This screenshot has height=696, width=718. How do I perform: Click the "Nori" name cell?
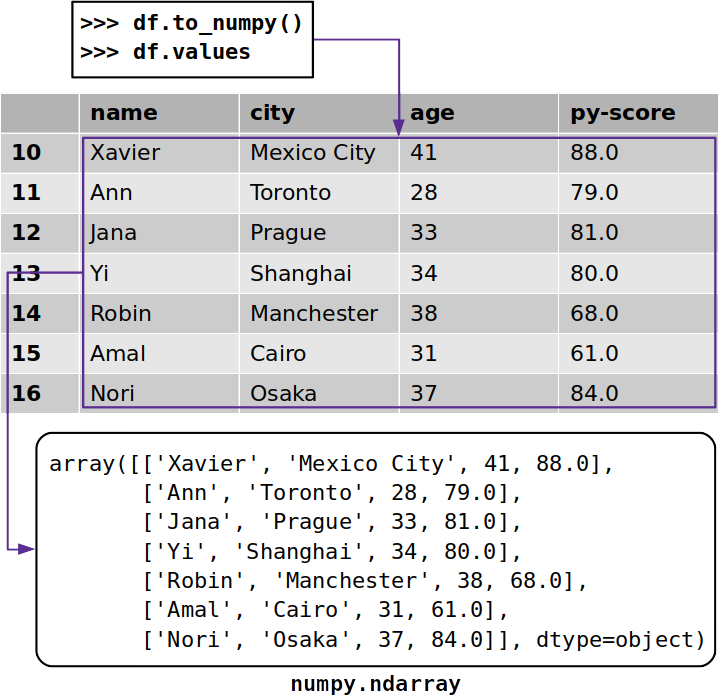pos(112,393)
